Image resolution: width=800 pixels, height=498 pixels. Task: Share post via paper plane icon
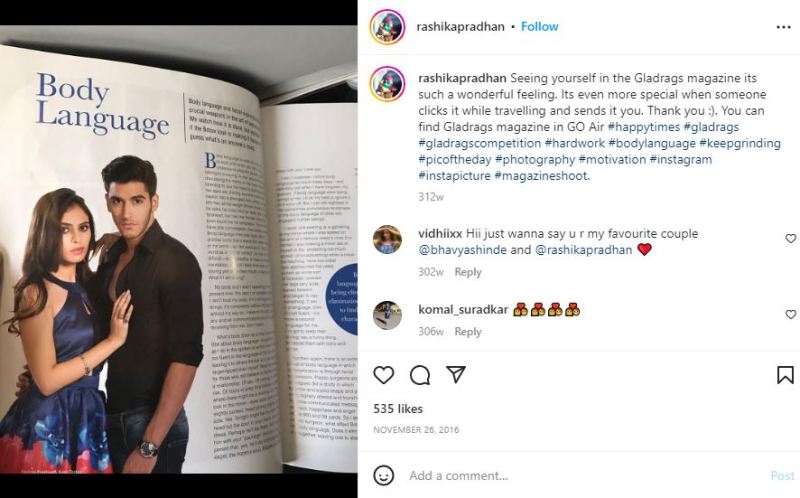click(456, 374)
